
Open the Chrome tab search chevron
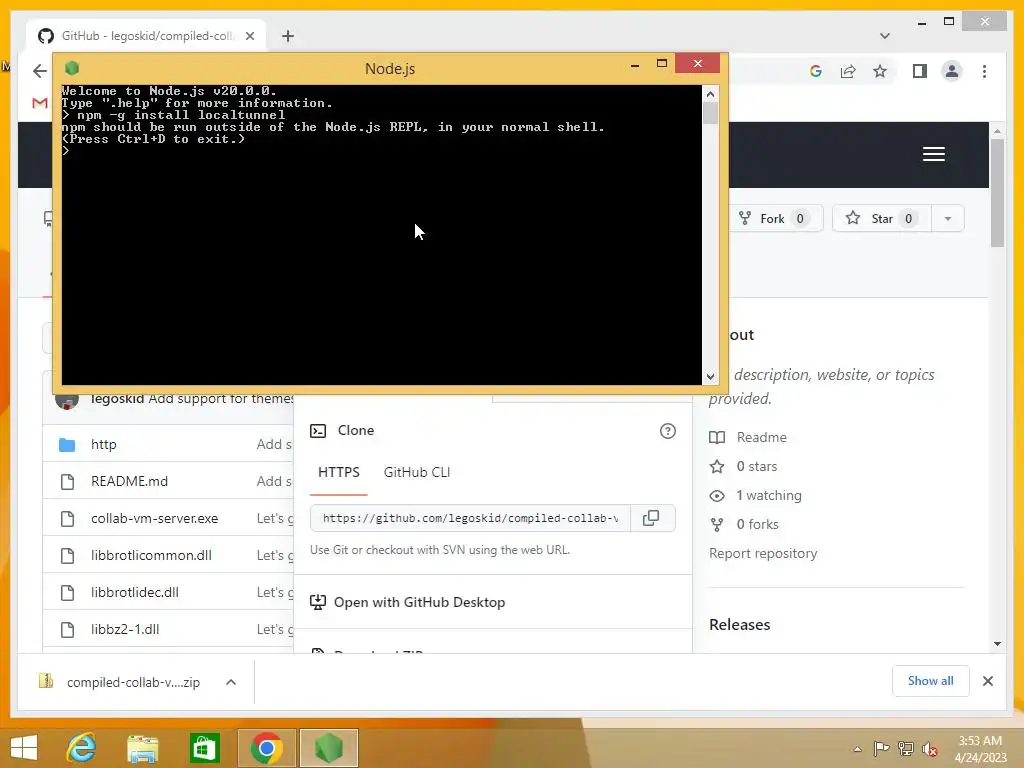click(884, 36)
